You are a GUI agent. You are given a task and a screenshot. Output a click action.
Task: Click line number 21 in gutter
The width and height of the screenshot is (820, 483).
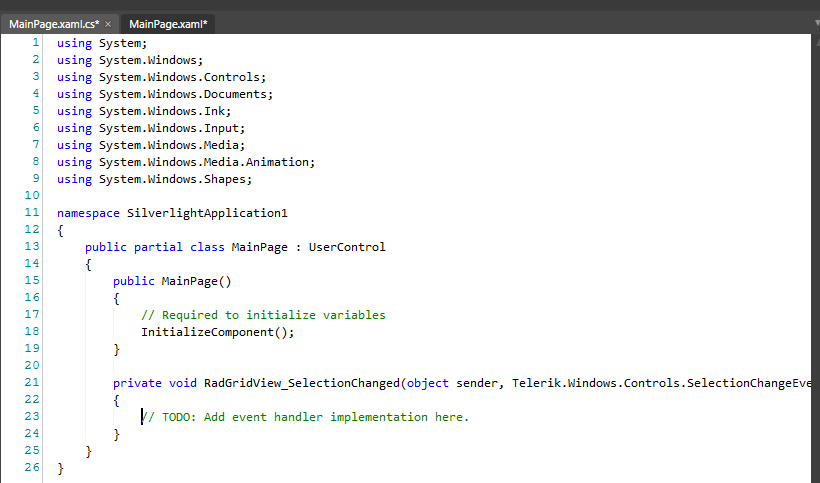coord(32,383)
